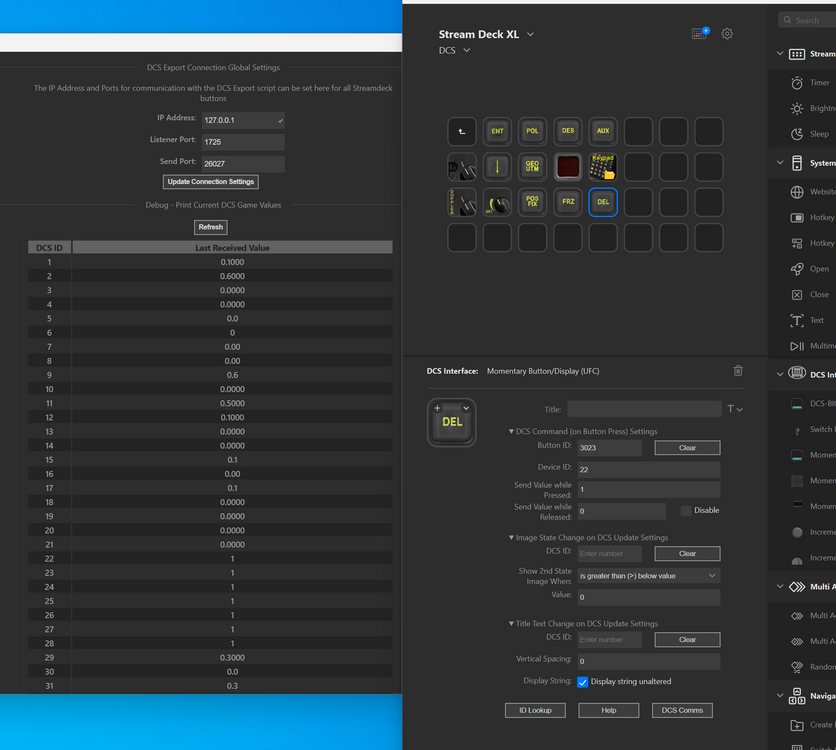Select the DEL key on the Stream Deck grid

pos(603,201)
